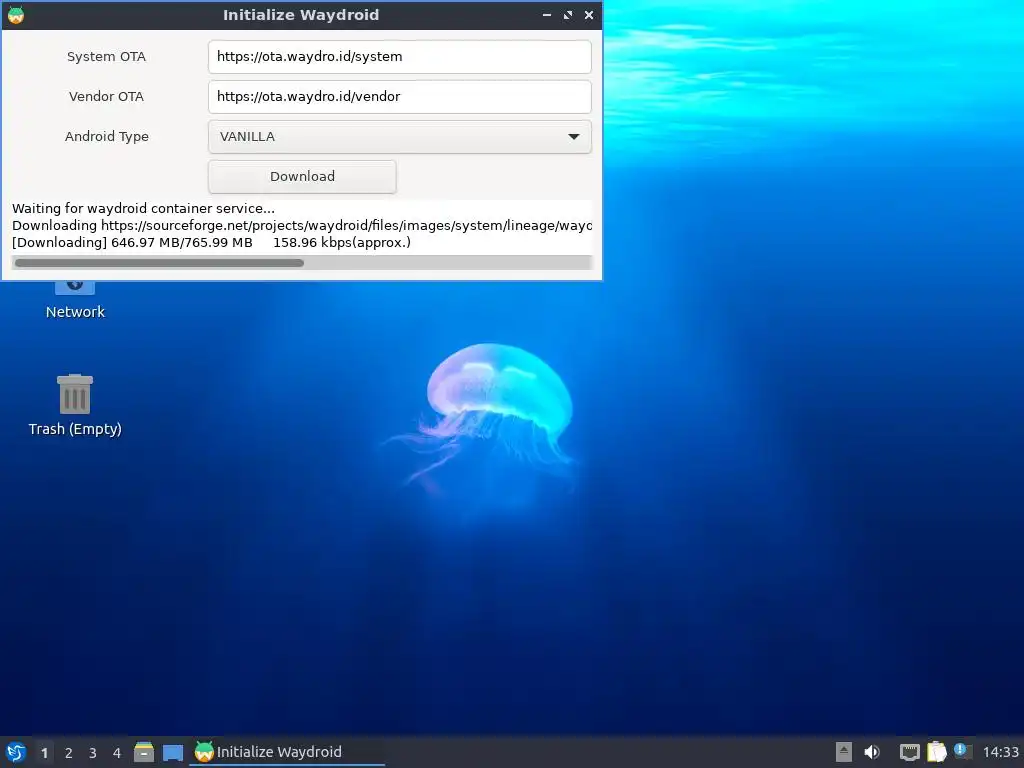Screen dimensions: 1024x768
Task: Maximize the Initialize Waydroid window
Action: tap(568, 14)
